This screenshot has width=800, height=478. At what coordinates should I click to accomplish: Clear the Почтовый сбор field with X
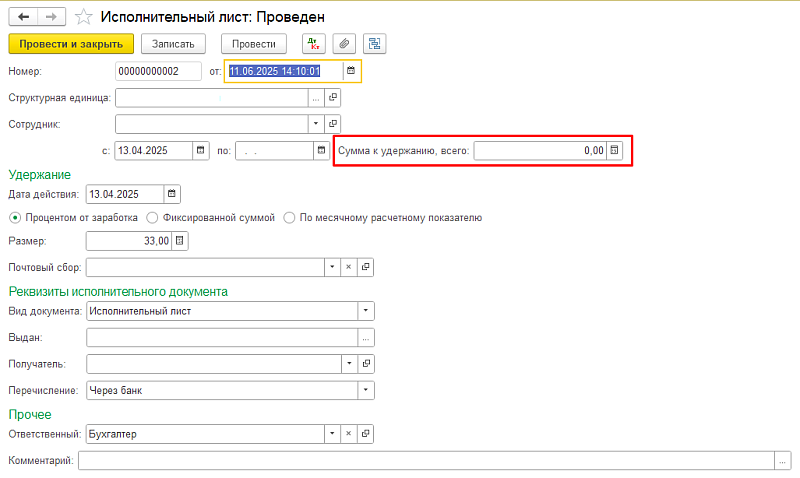pos(349,268)
